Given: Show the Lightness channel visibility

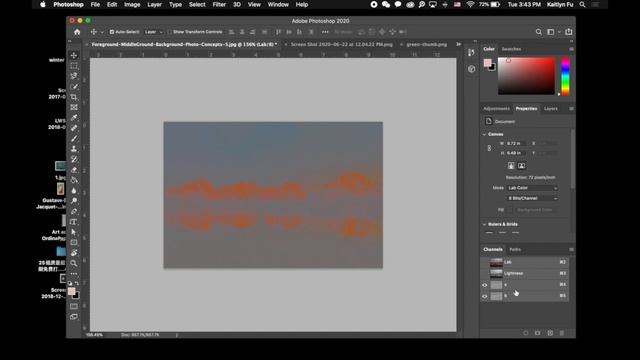Looking at the screenshot, I should coord(485,273).
